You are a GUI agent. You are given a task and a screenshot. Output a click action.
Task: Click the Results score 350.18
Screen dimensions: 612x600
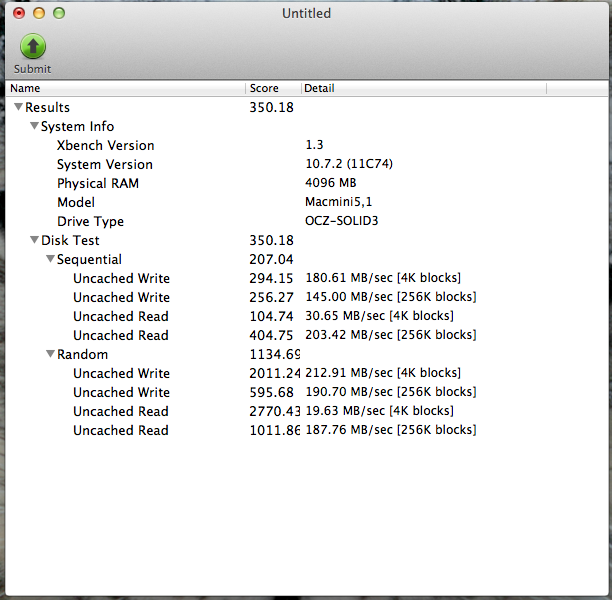coord(271,107)
